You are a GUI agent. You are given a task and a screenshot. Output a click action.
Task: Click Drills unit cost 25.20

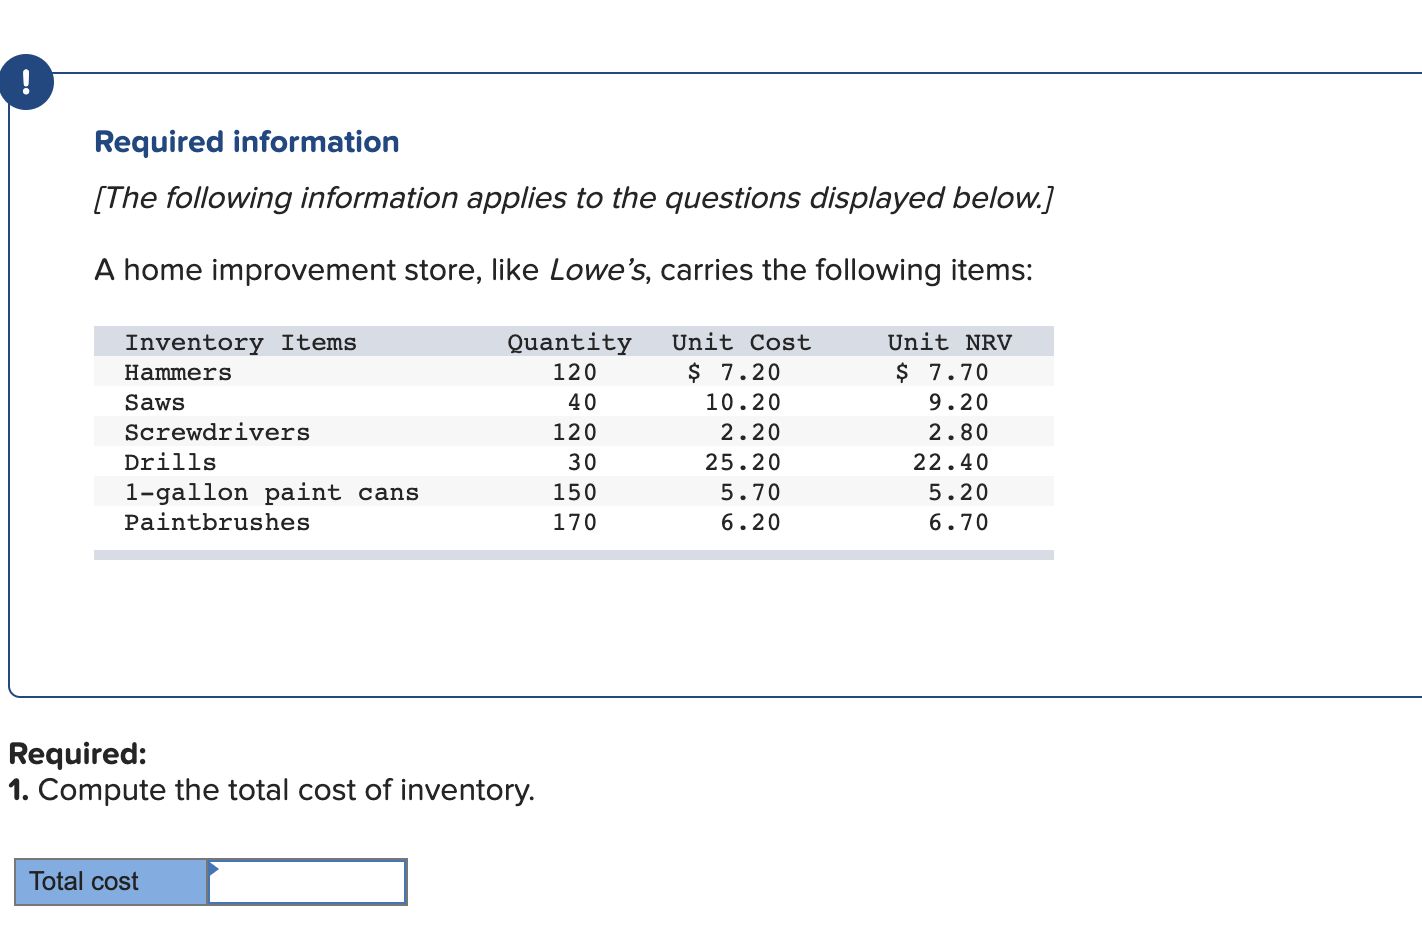point(743,462)
